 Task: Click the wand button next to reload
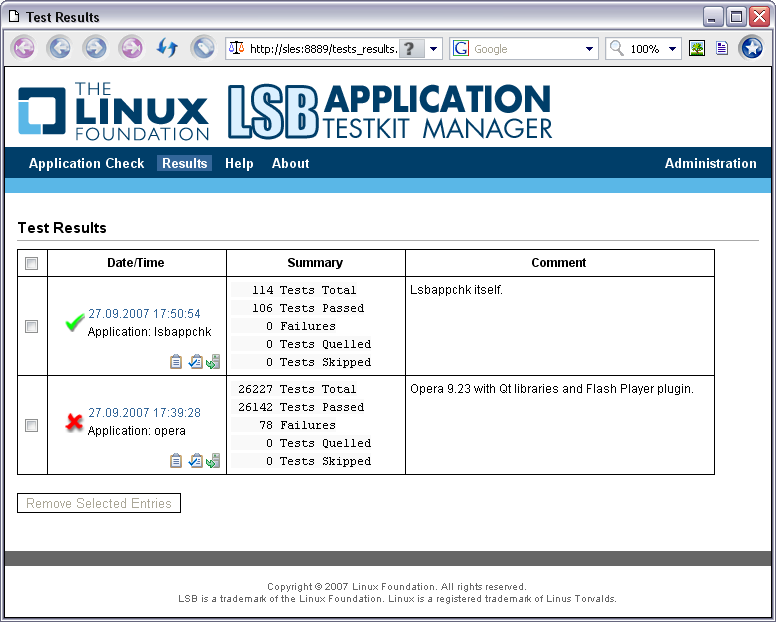[x=203, y=48]
